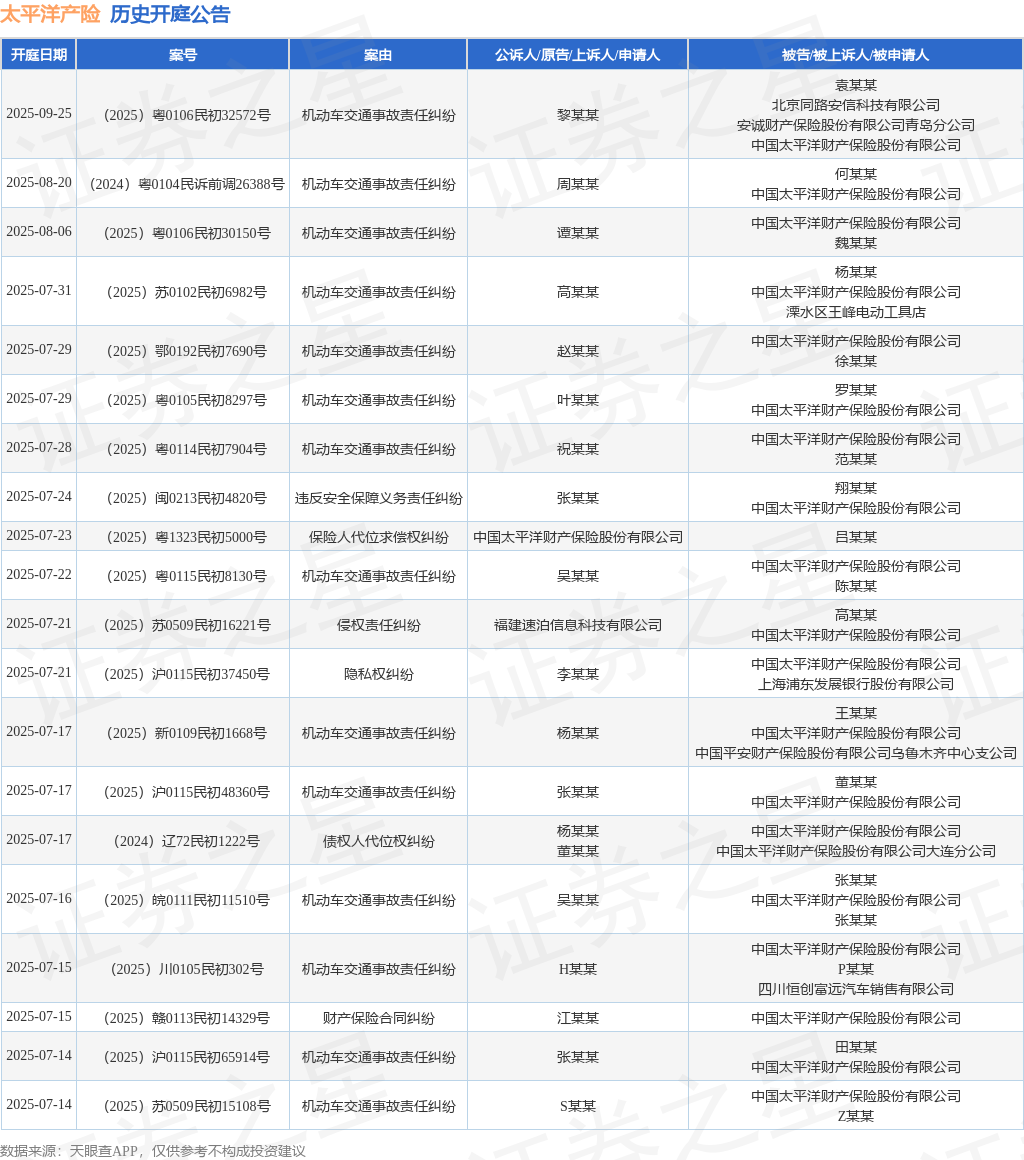Click defendant 魏某某
The width and height of the screenshot is (1024, 1160).
tap(856, 243)
